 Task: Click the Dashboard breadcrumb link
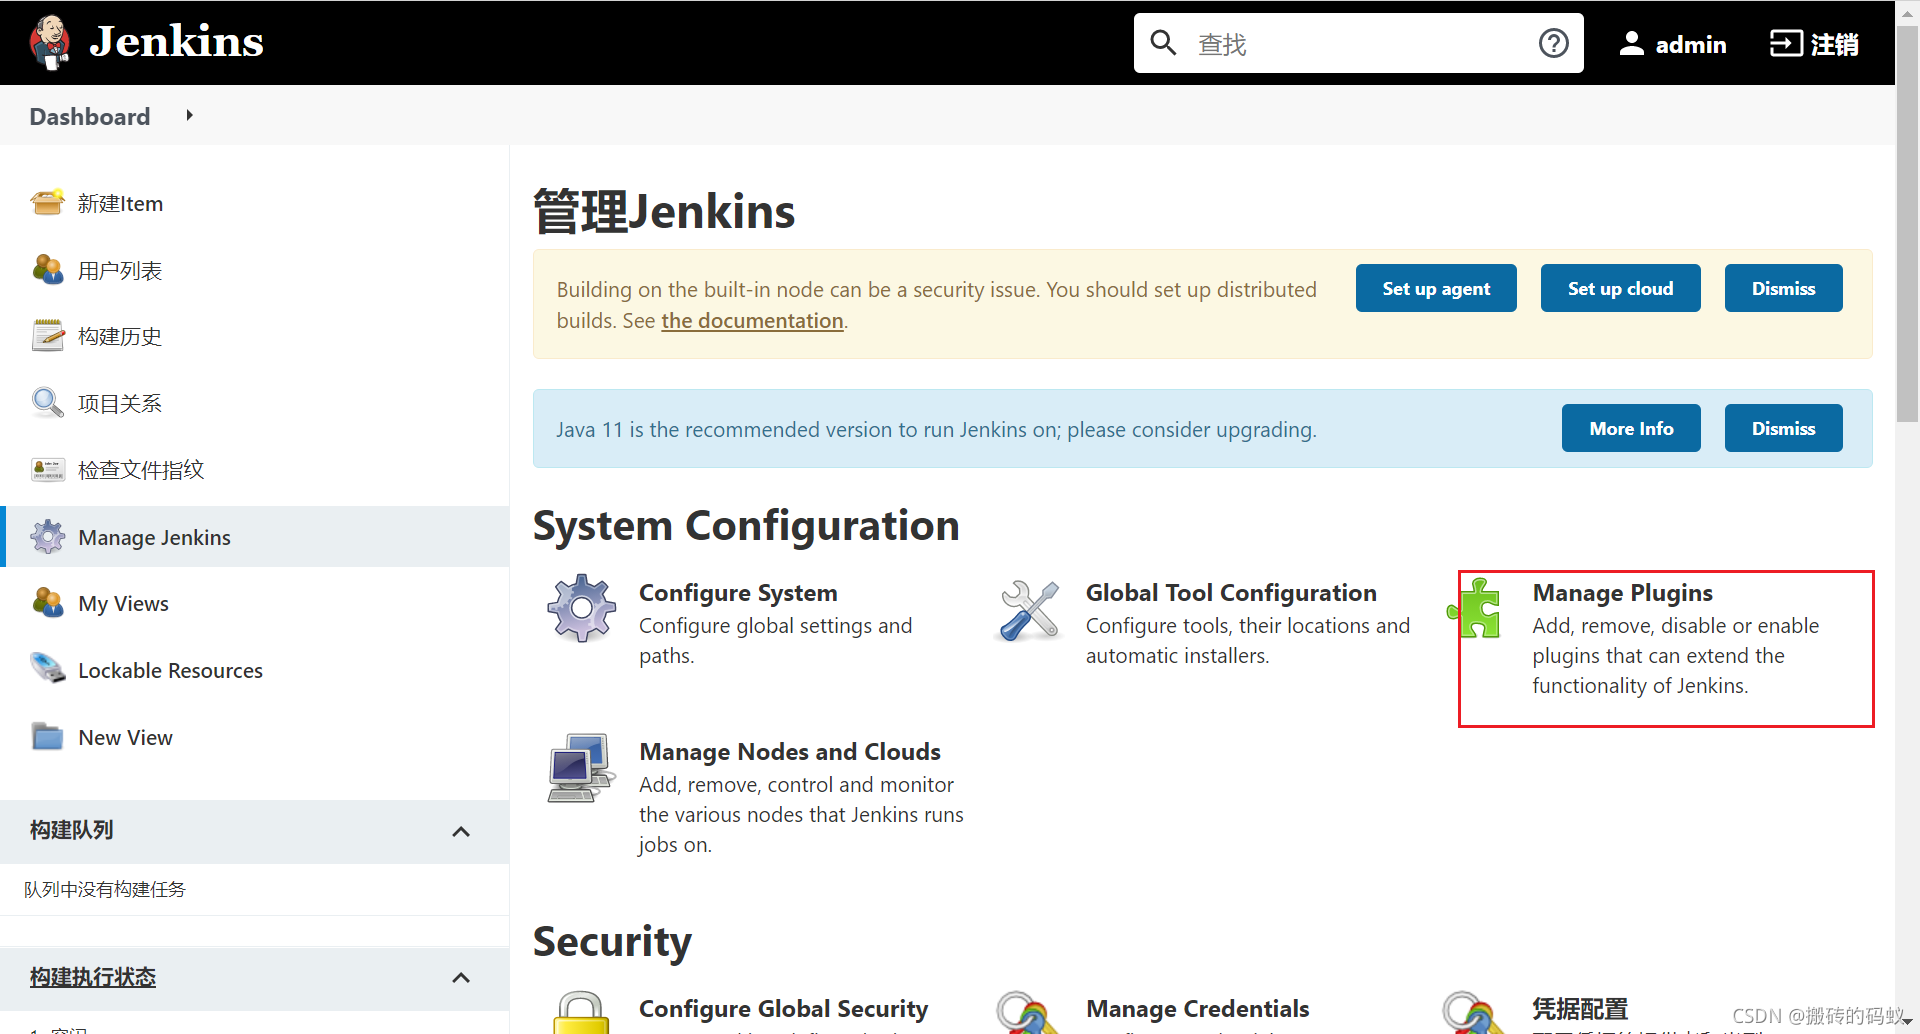point(90,116)
